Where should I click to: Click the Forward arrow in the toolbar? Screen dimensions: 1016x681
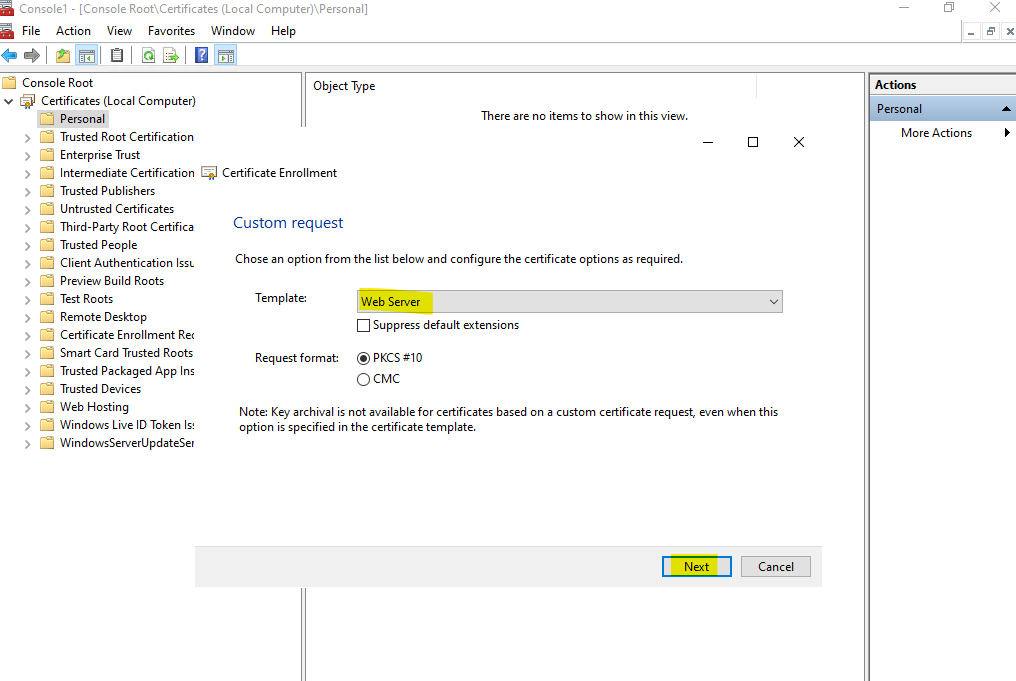tap(32, 56)
